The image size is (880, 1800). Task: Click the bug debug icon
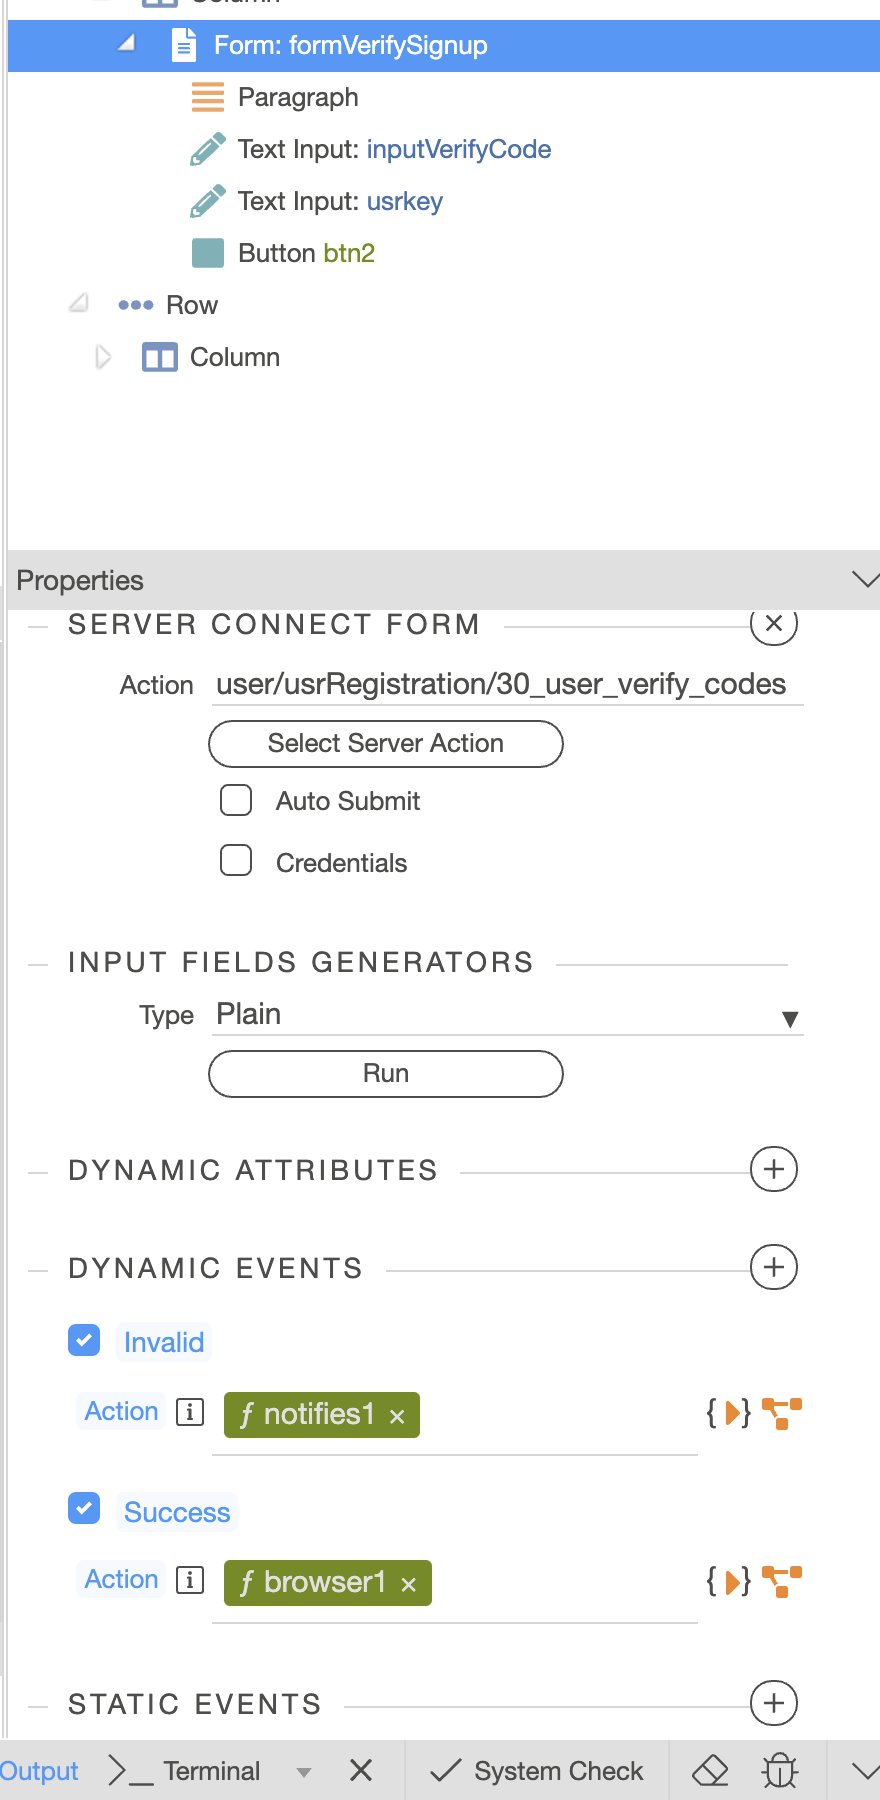pos(780,1771)
